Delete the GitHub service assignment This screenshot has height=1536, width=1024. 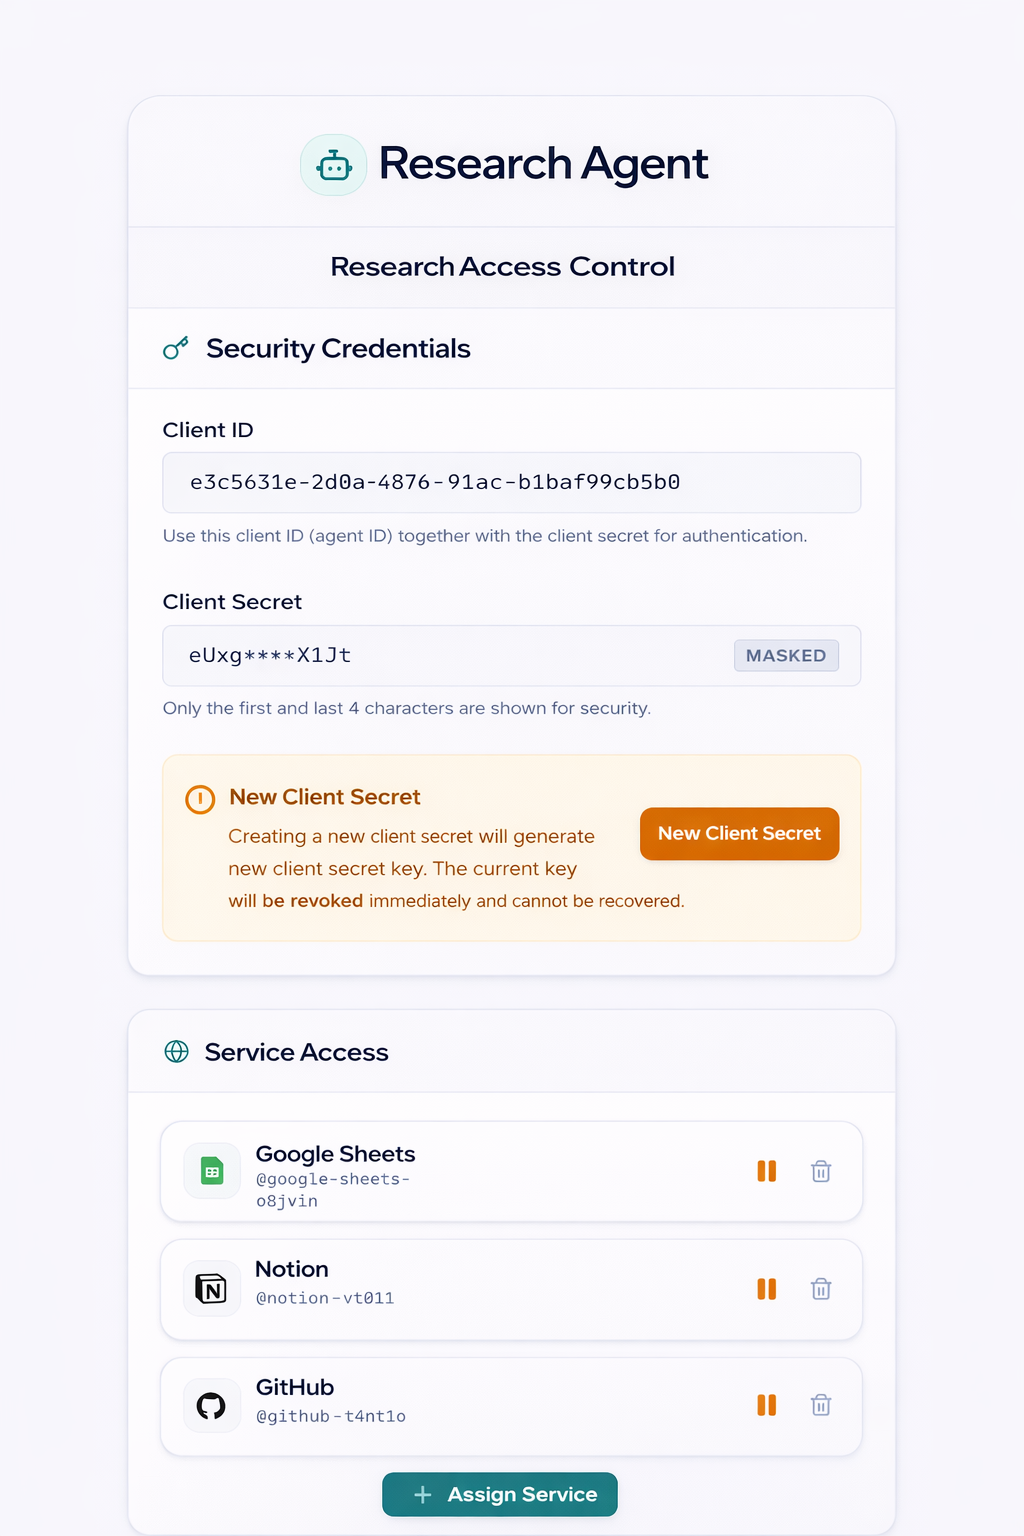pyautogui.click(x=821, y=1405)
